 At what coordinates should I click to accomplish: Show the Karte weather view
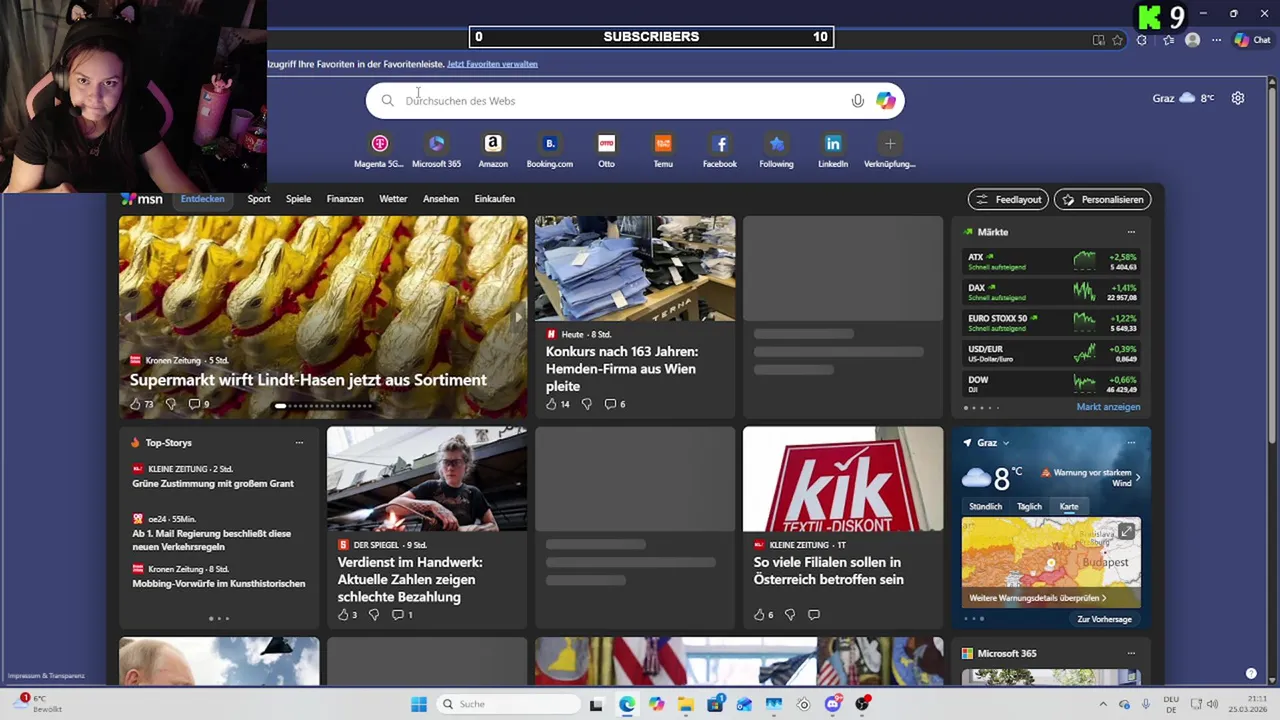(x=1069, y=507)
